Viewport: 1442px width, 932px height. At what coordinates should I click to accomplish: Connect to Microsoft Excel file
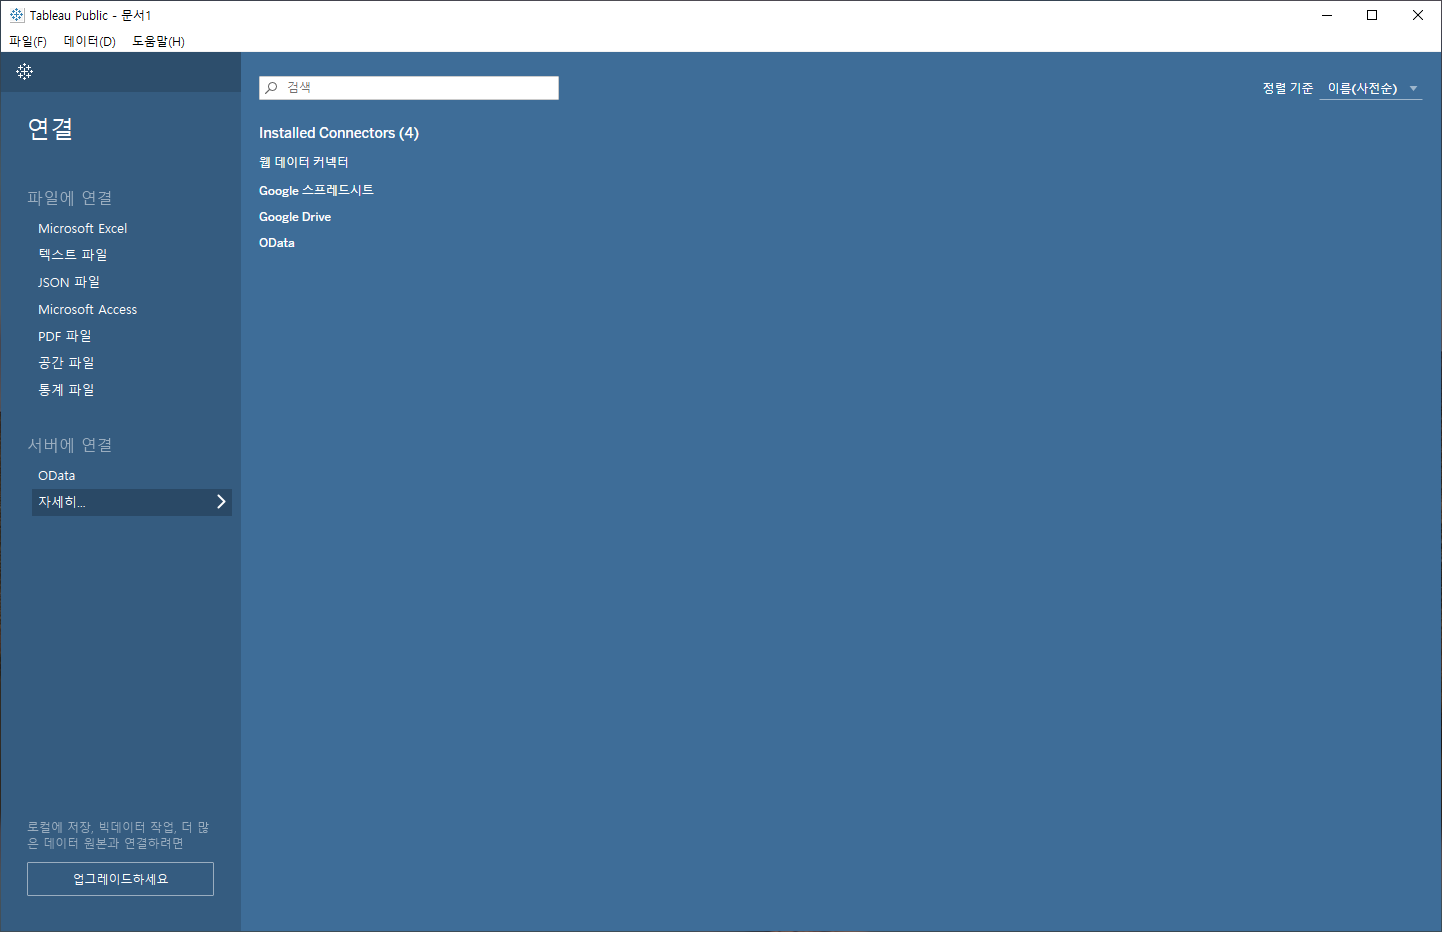tap(83, 228)
